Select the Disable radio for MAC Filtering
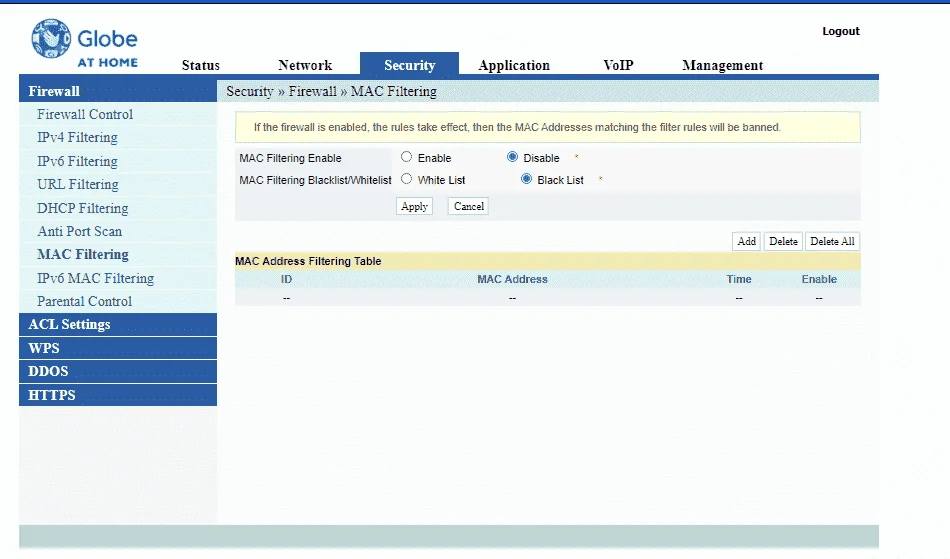The height and width of the screenshot is (559, 950). click(x=513, y=157)
